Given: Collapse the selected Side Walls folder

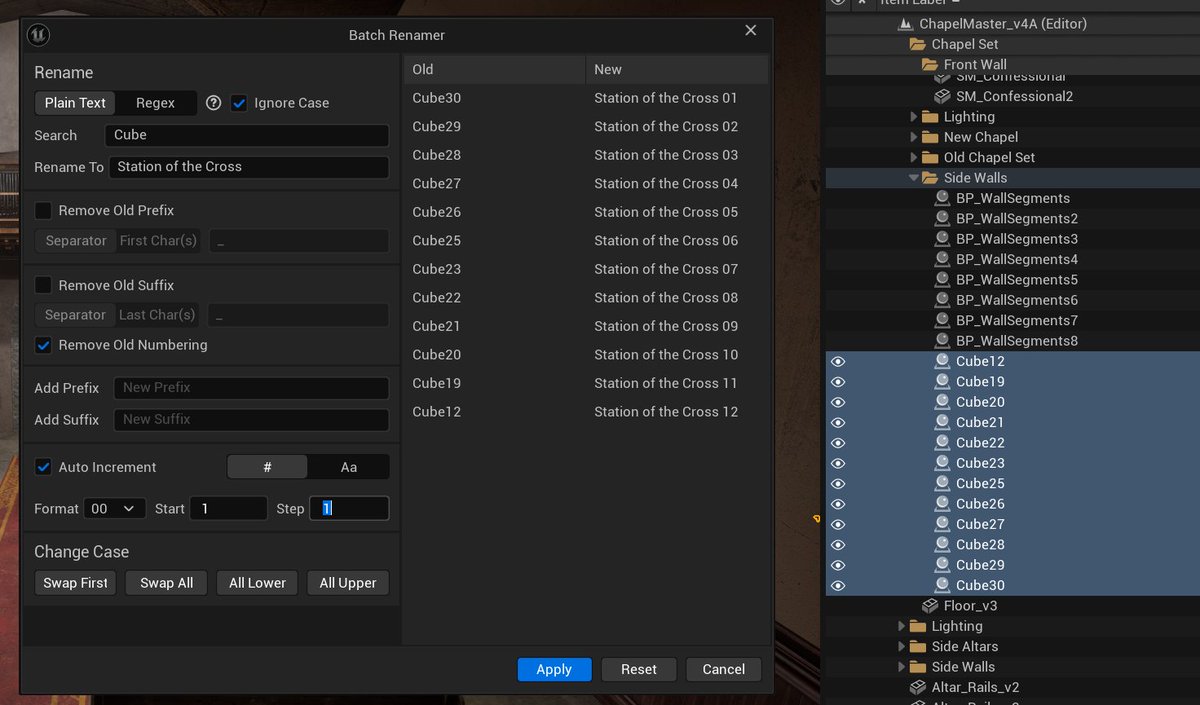Looking at the screenshot, I should 914,178.
